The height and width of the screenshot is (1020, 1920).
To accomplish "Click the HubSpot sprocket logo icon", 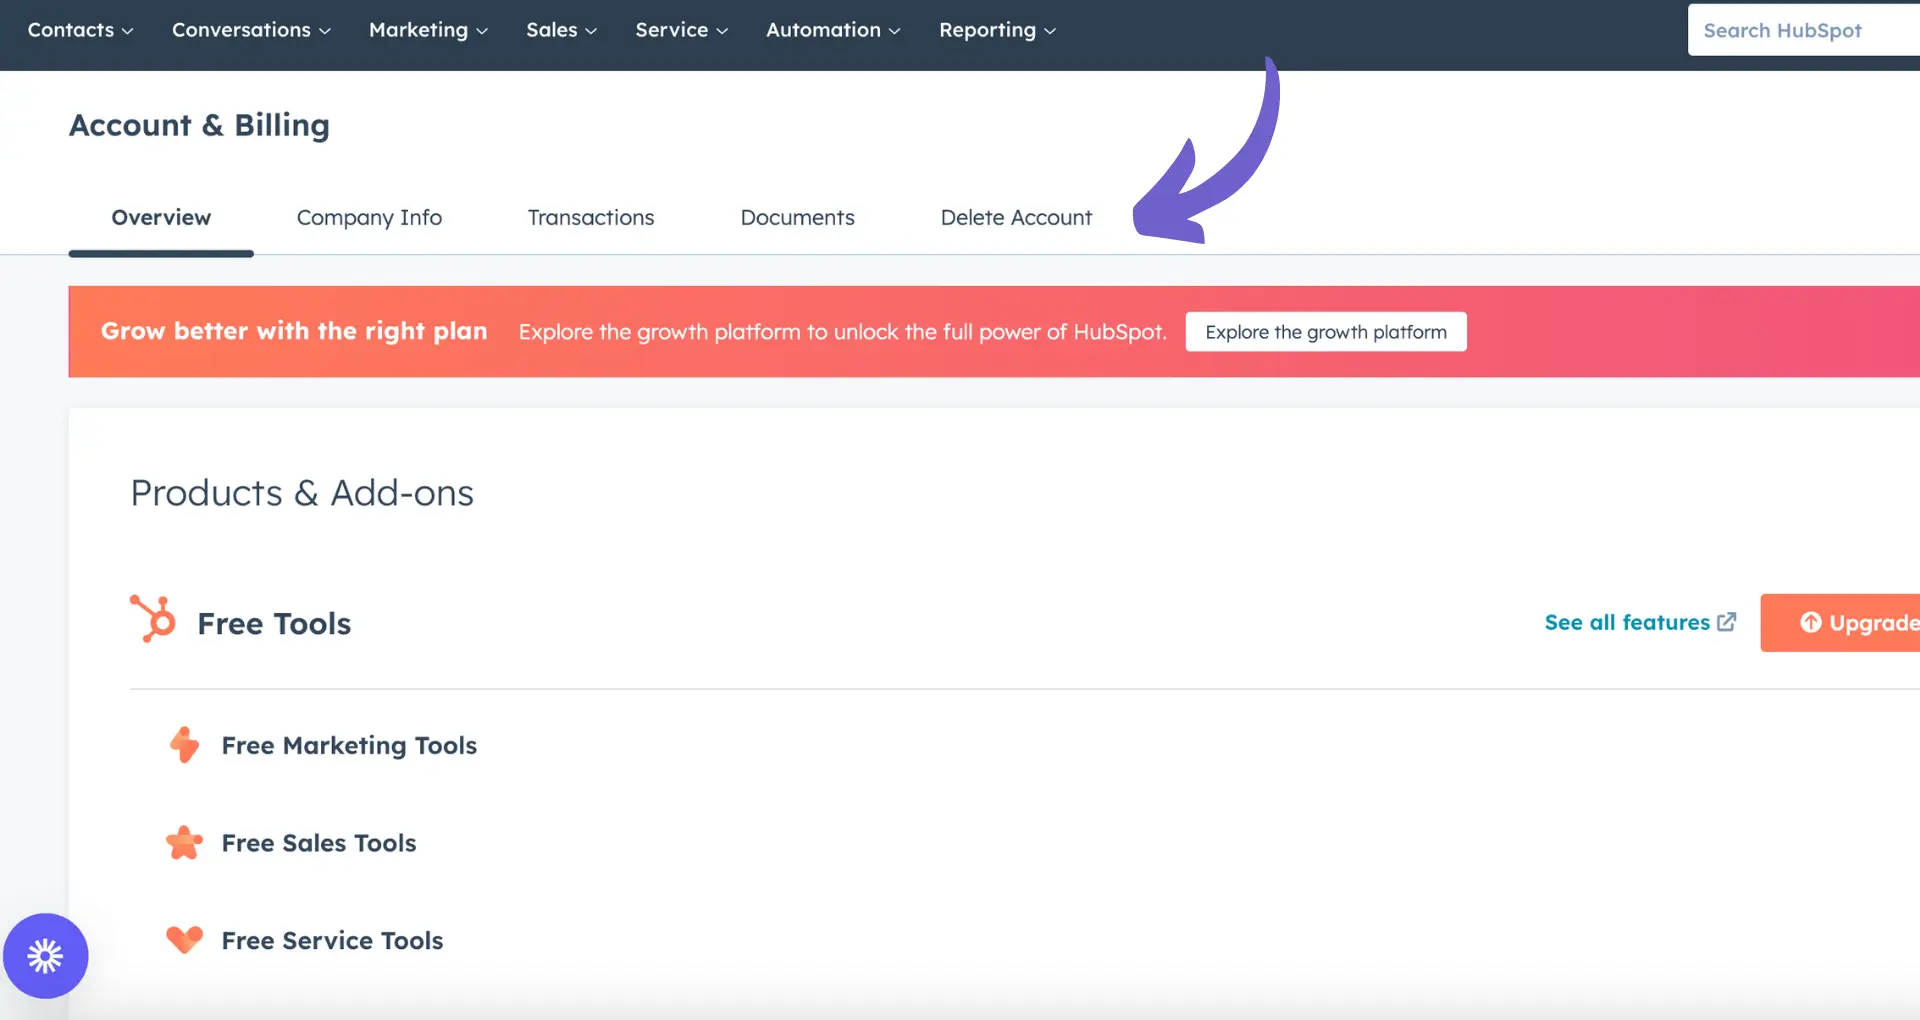I will click(x=153, y=619).
